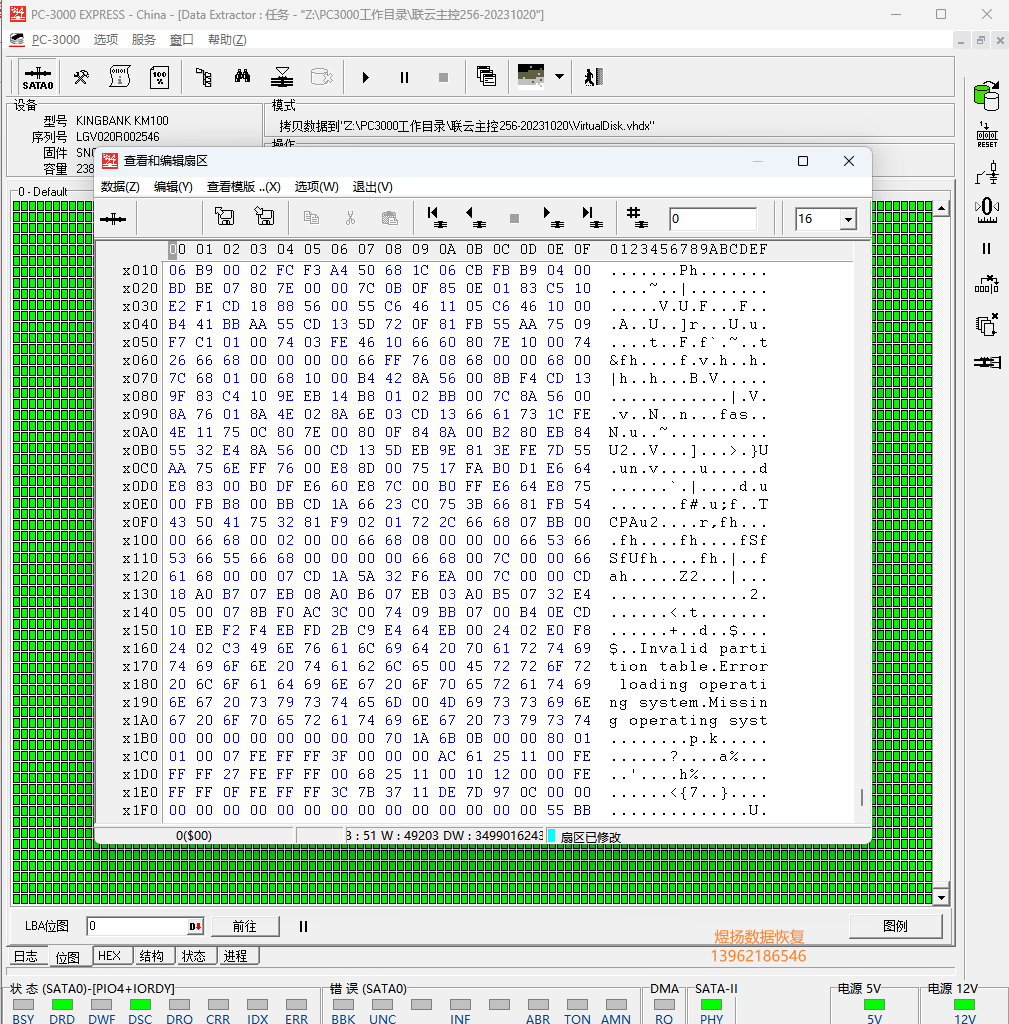
Task: Open the LBA位图 field dropdown arrow
Action: click(195, 926)
